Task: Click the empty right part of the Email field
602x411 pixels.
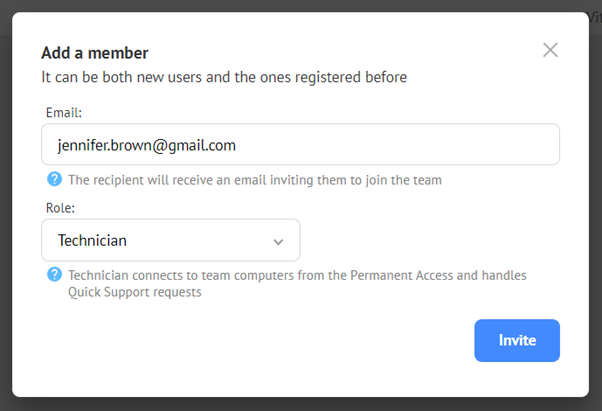Action: (397, 144)
